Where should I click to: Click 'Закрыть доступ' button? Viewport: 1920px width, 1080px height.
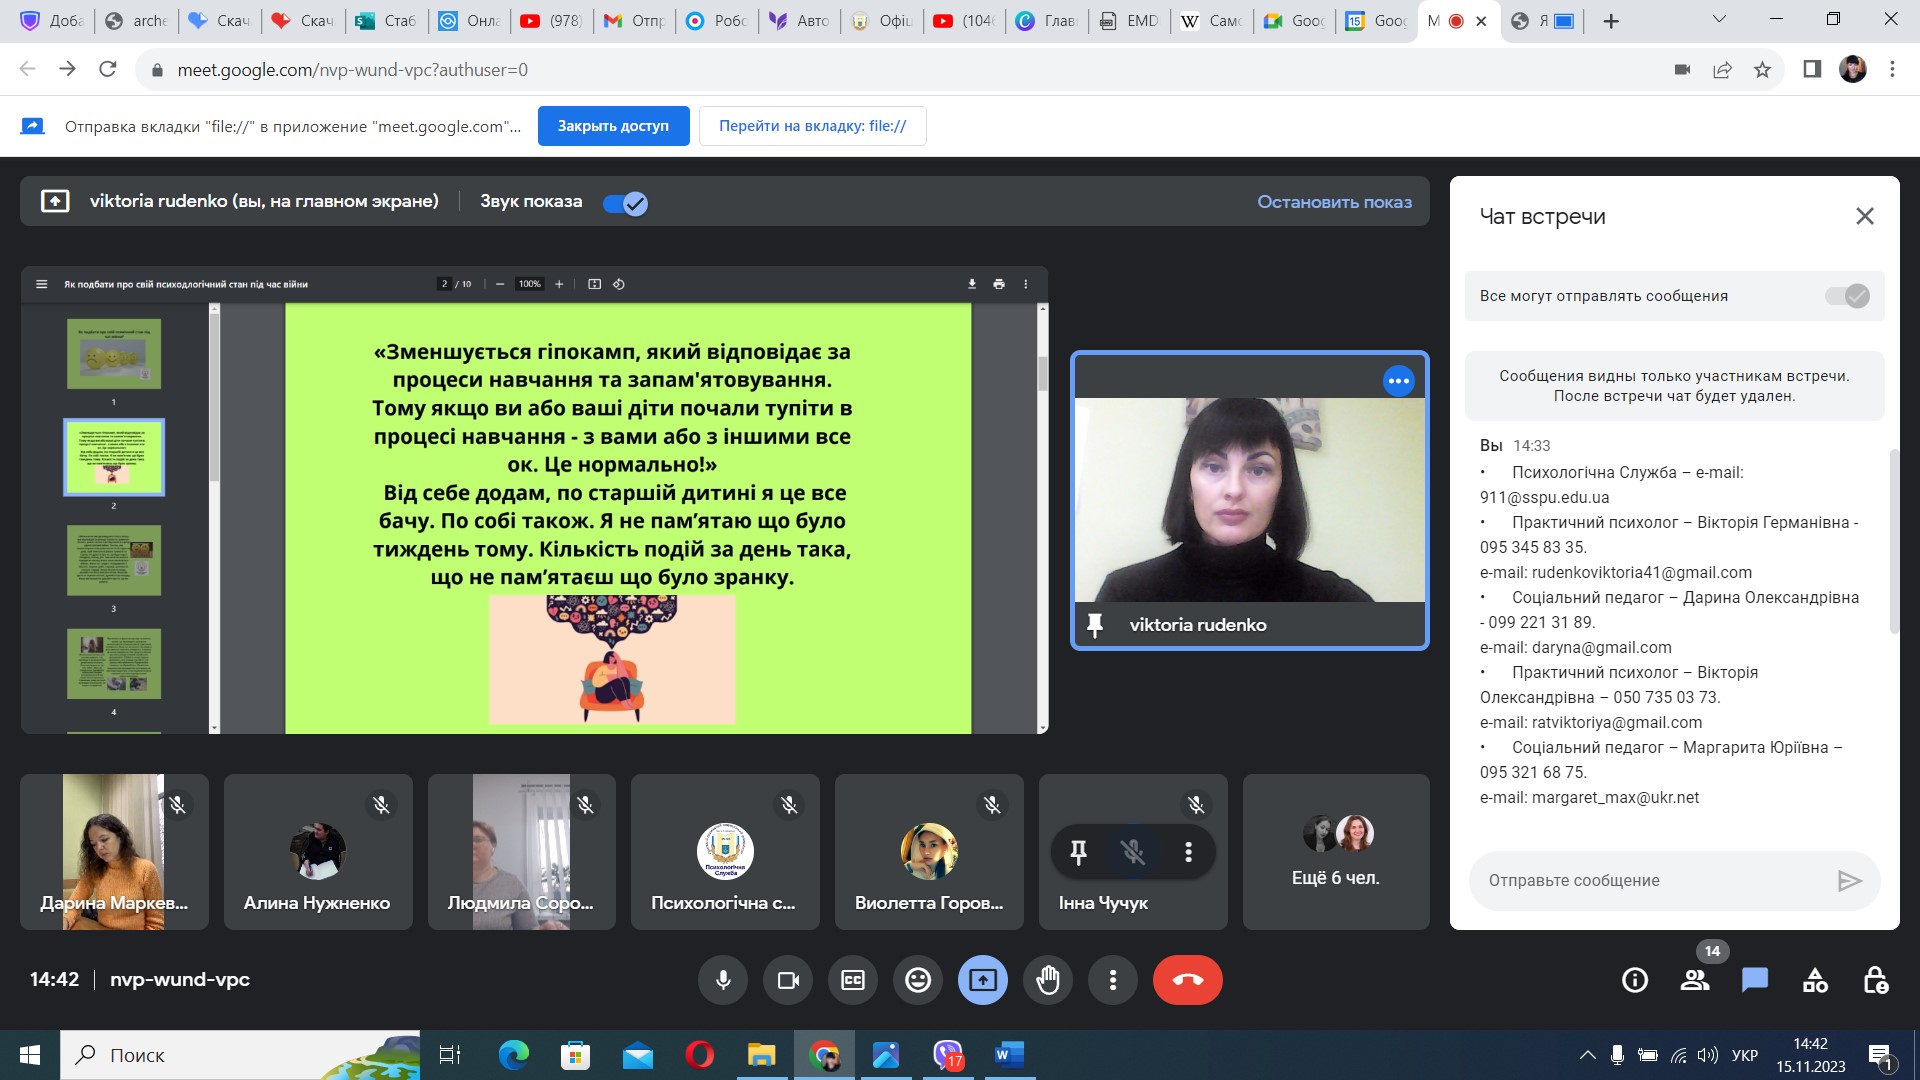pos(613,126)
